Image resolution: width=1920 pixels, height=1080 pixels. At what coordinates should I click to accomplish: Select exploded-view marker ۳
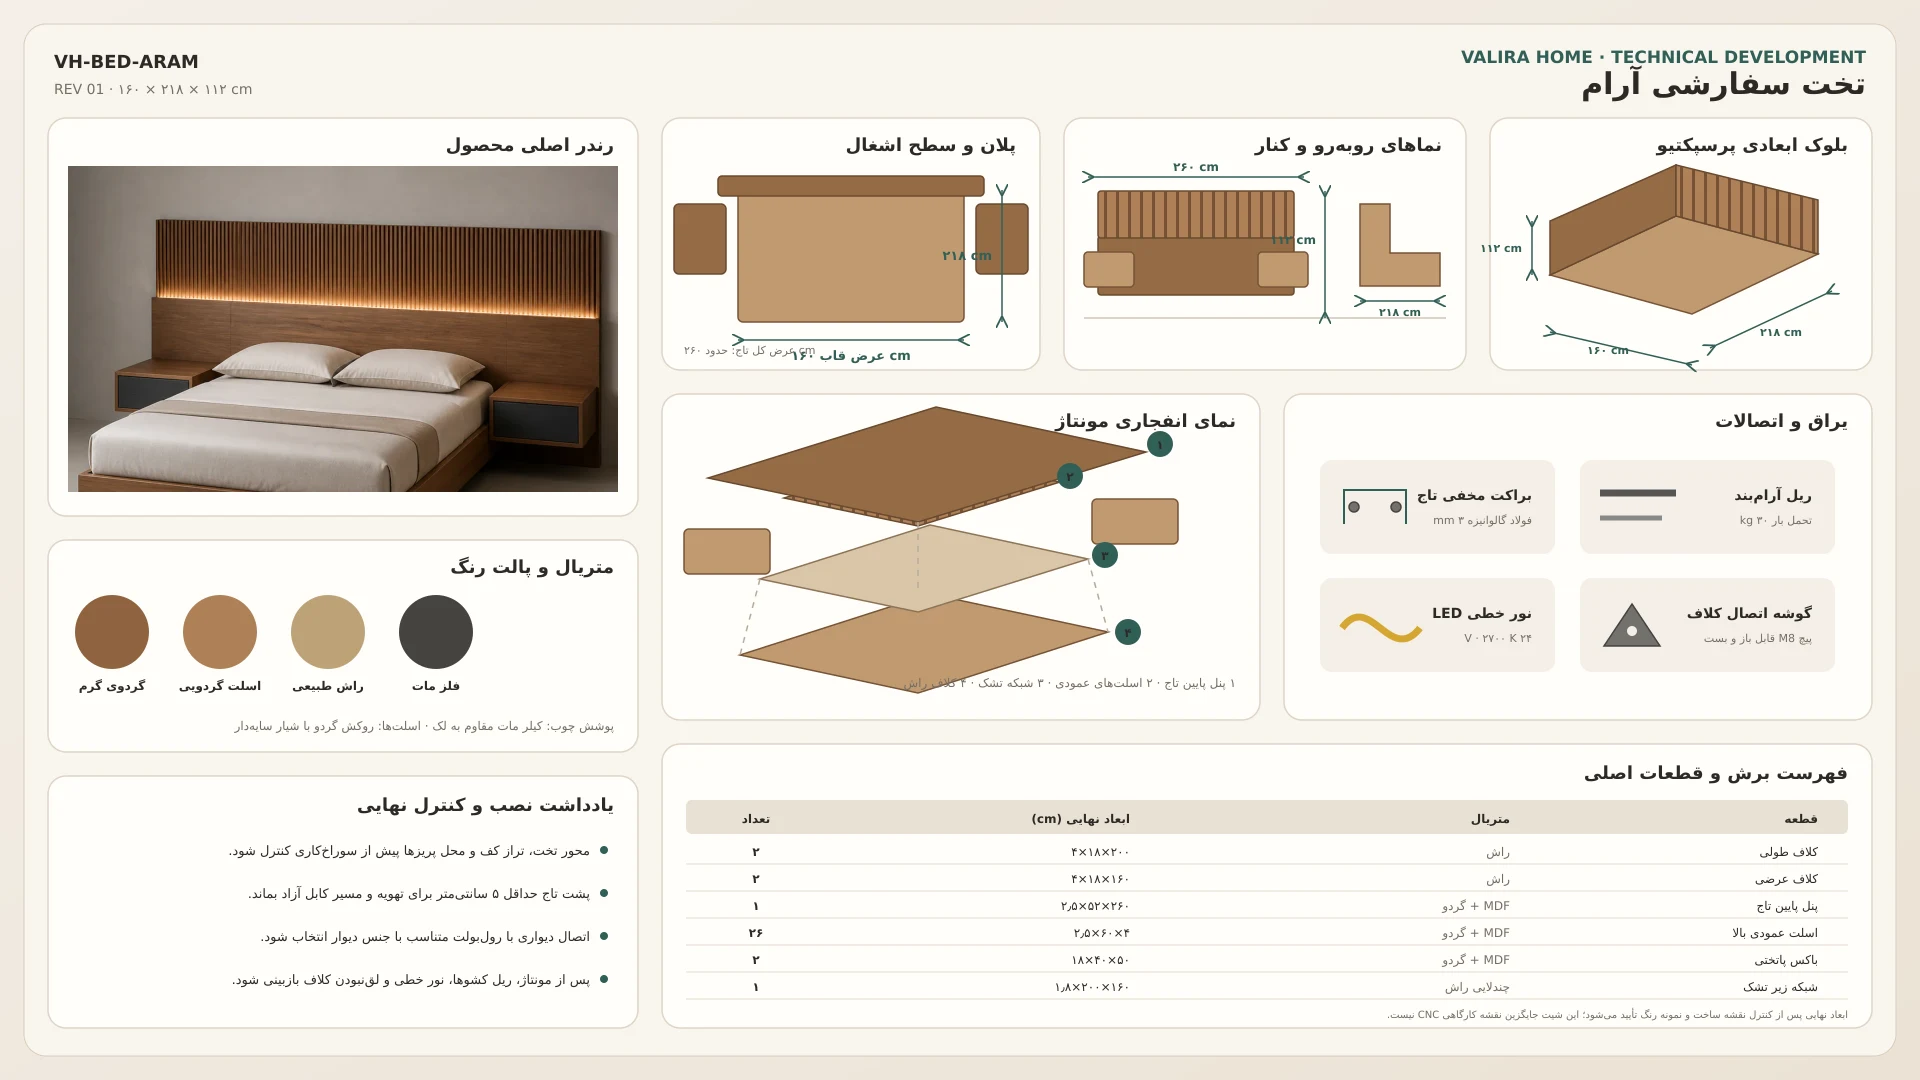pos(1105,555)
